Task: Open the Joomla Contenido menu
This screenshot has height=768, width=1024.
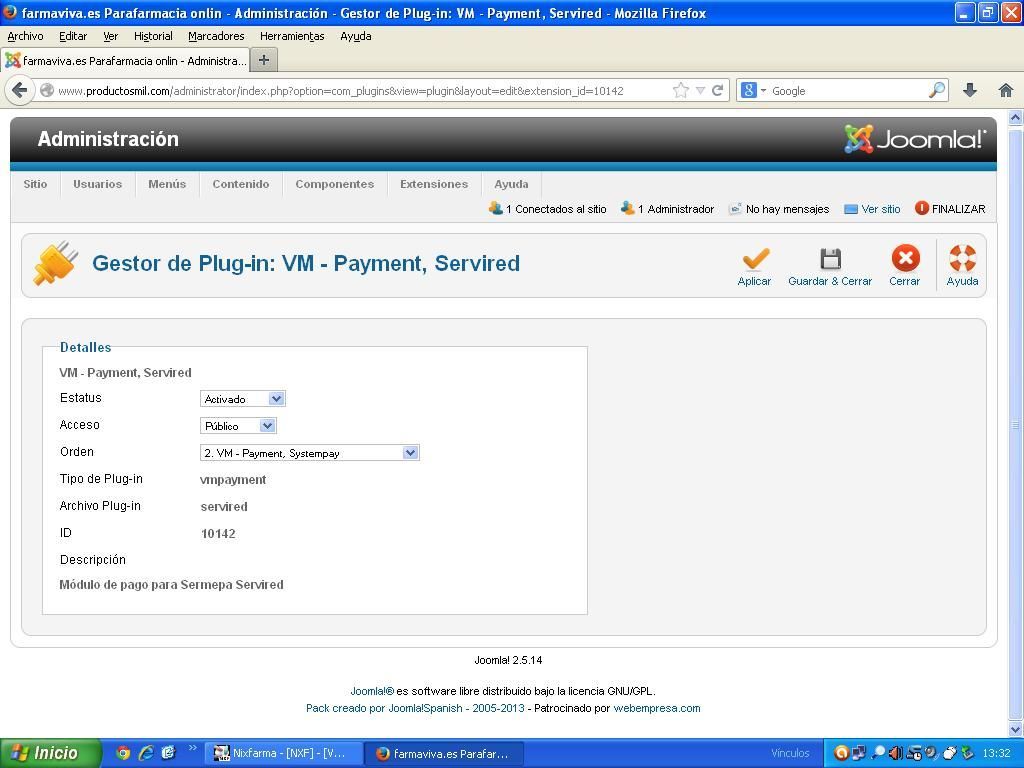Action: coord(241,184)
